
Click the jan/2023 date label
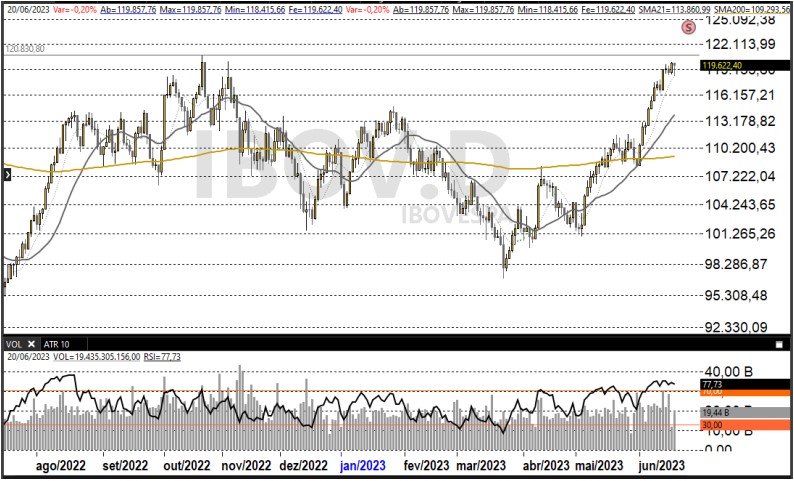pyautogui.click(x=362, y=465)
